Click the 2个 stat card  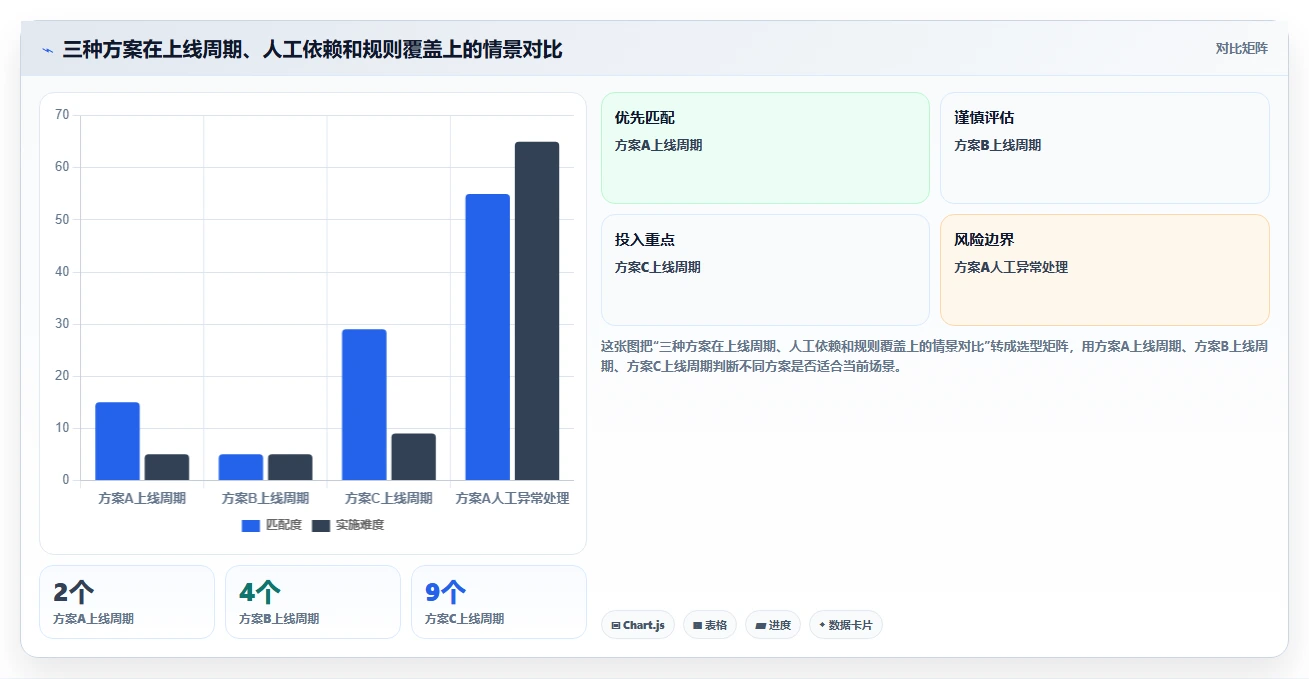coord(127,602)
